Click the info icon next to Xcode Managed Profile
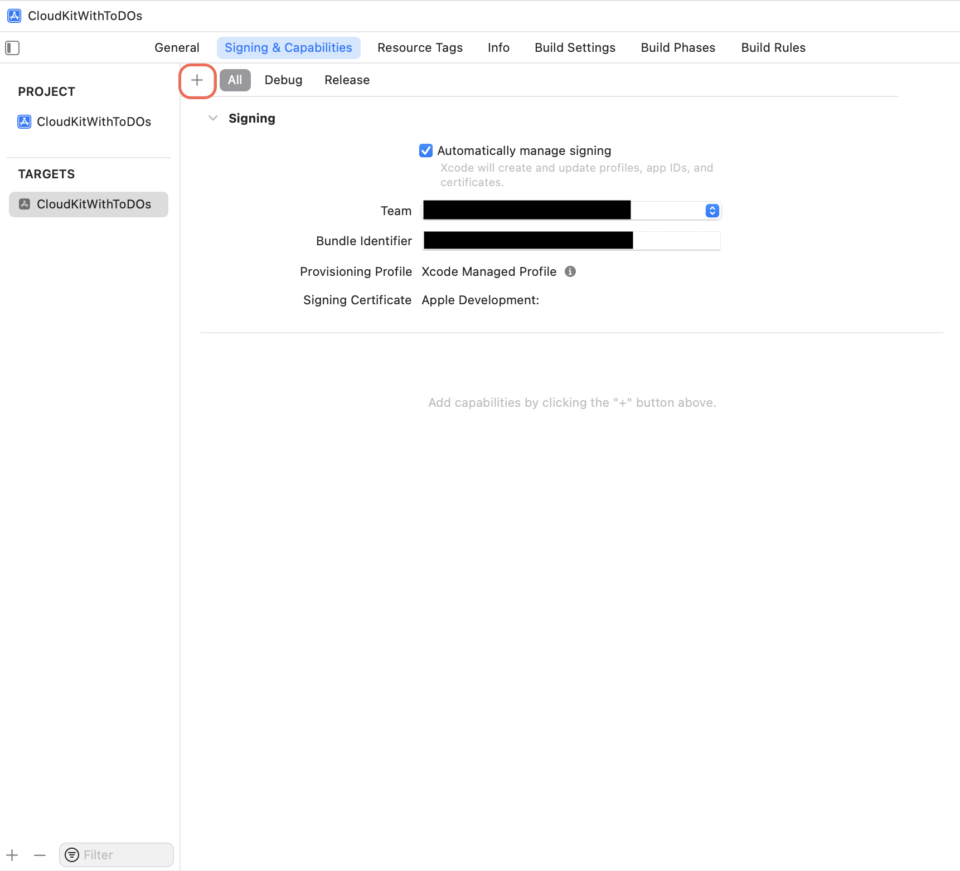Image resolution: width=960 pixels, height=871 pixels. (x=570, y=271)
